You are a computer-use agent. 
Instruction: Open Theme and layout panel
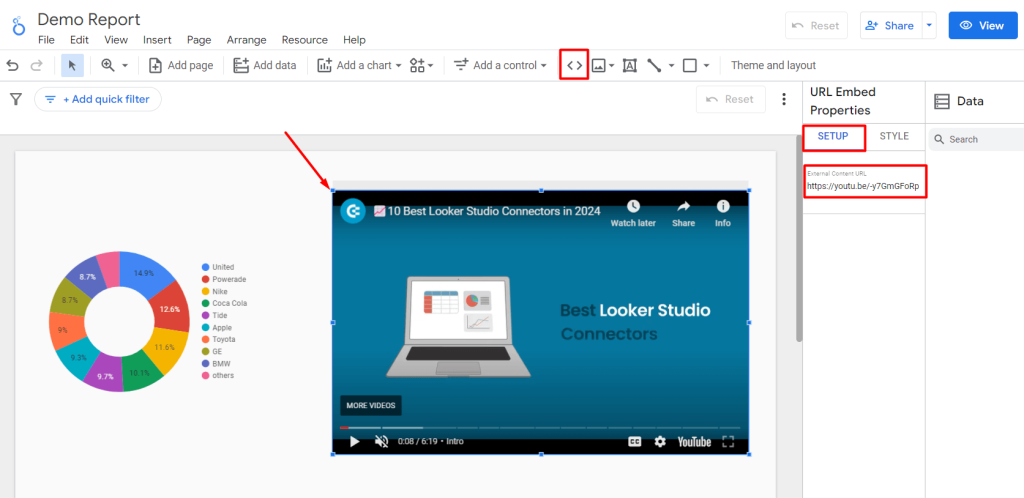tap(773, 65)
